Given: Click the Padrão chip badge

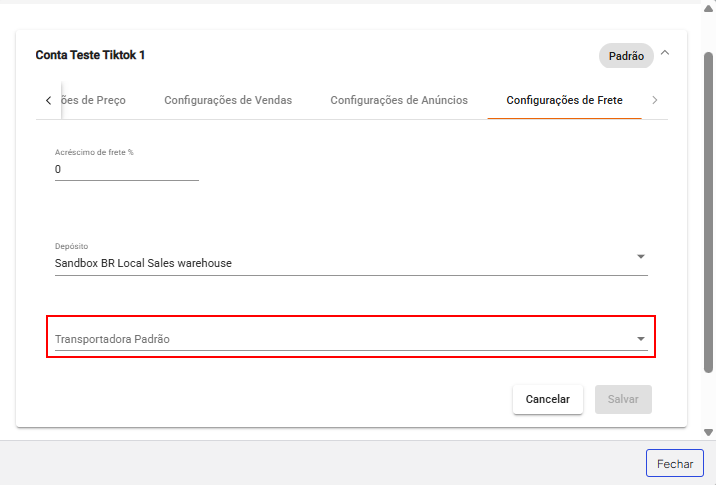Looking at the screenshot, I should [626, 56].
